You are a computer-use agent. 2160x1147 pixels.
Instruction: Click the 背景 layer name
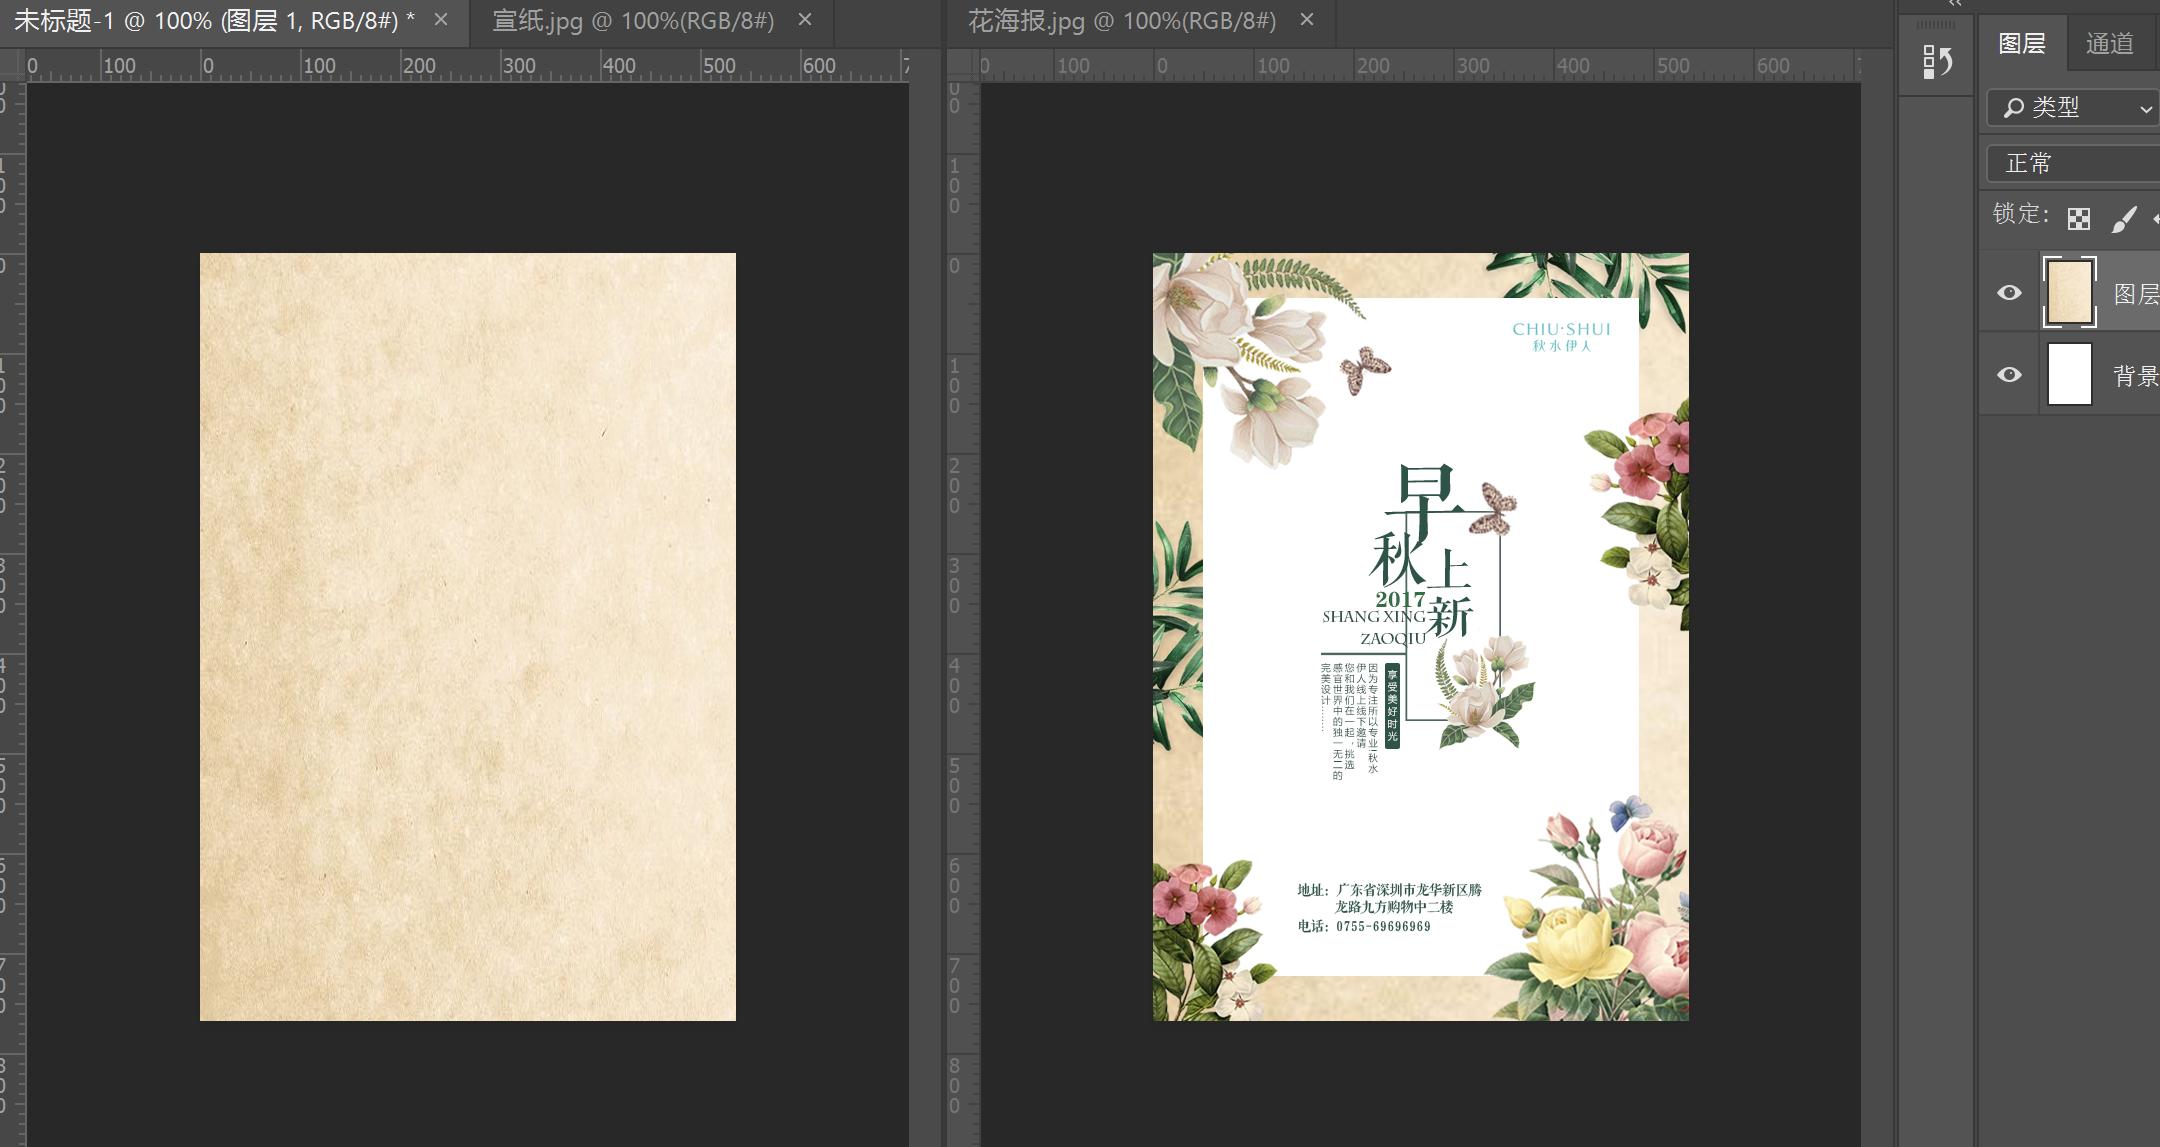(x=2135, y=376)
